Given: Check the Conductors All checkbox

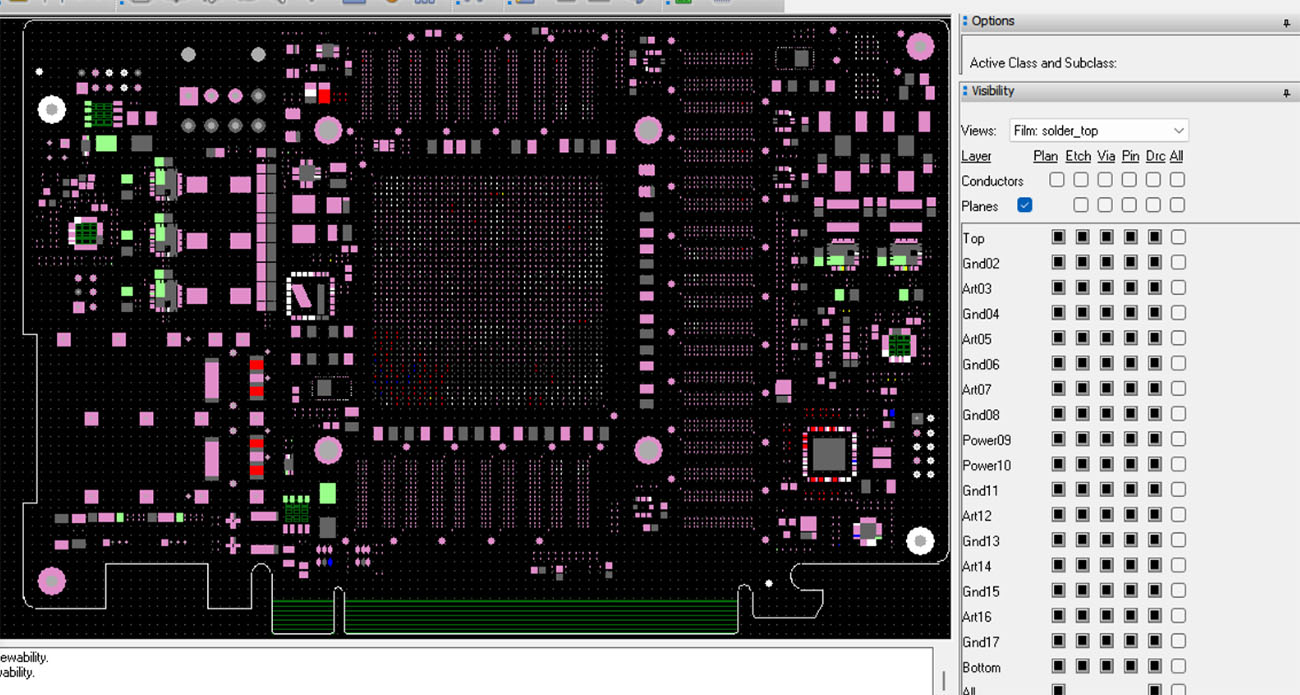Looking at the screenshot, I should pyautogui.click(x=1177, y=180).
